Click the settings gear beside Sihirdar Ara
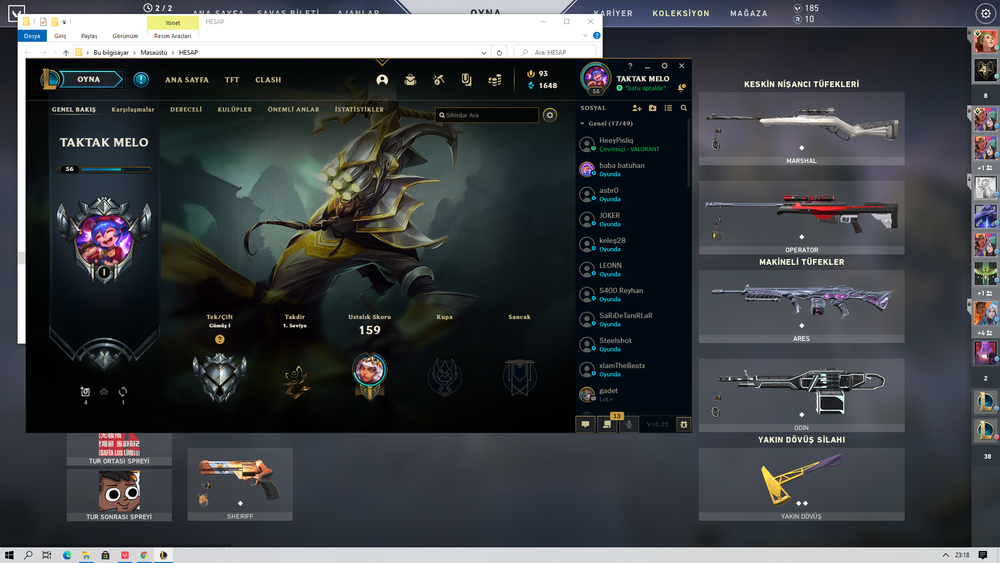Screen dimensions: 1000x563 coord(550,115)
